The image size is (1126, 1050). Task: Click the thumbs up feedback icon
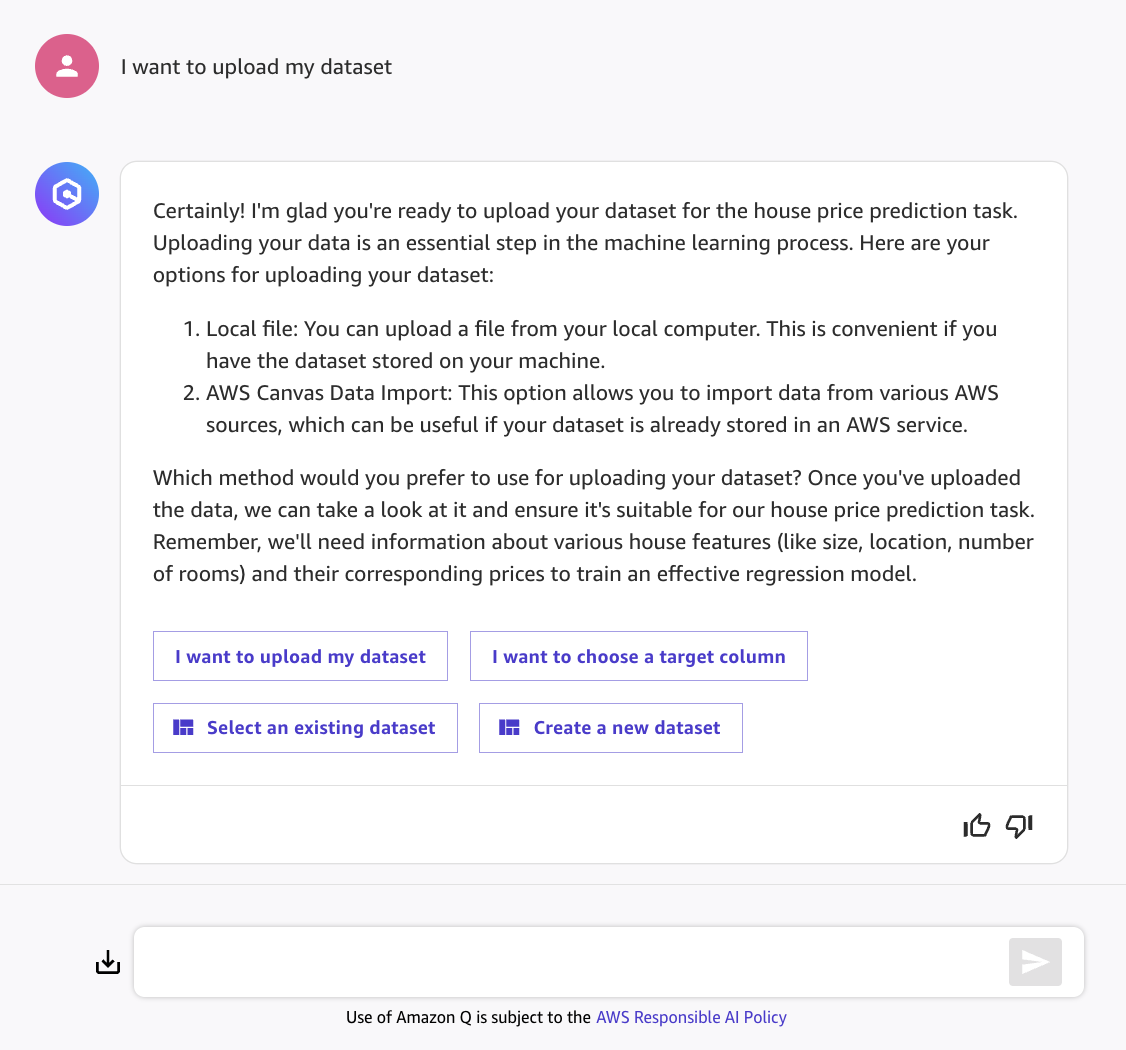coord(977,826)
